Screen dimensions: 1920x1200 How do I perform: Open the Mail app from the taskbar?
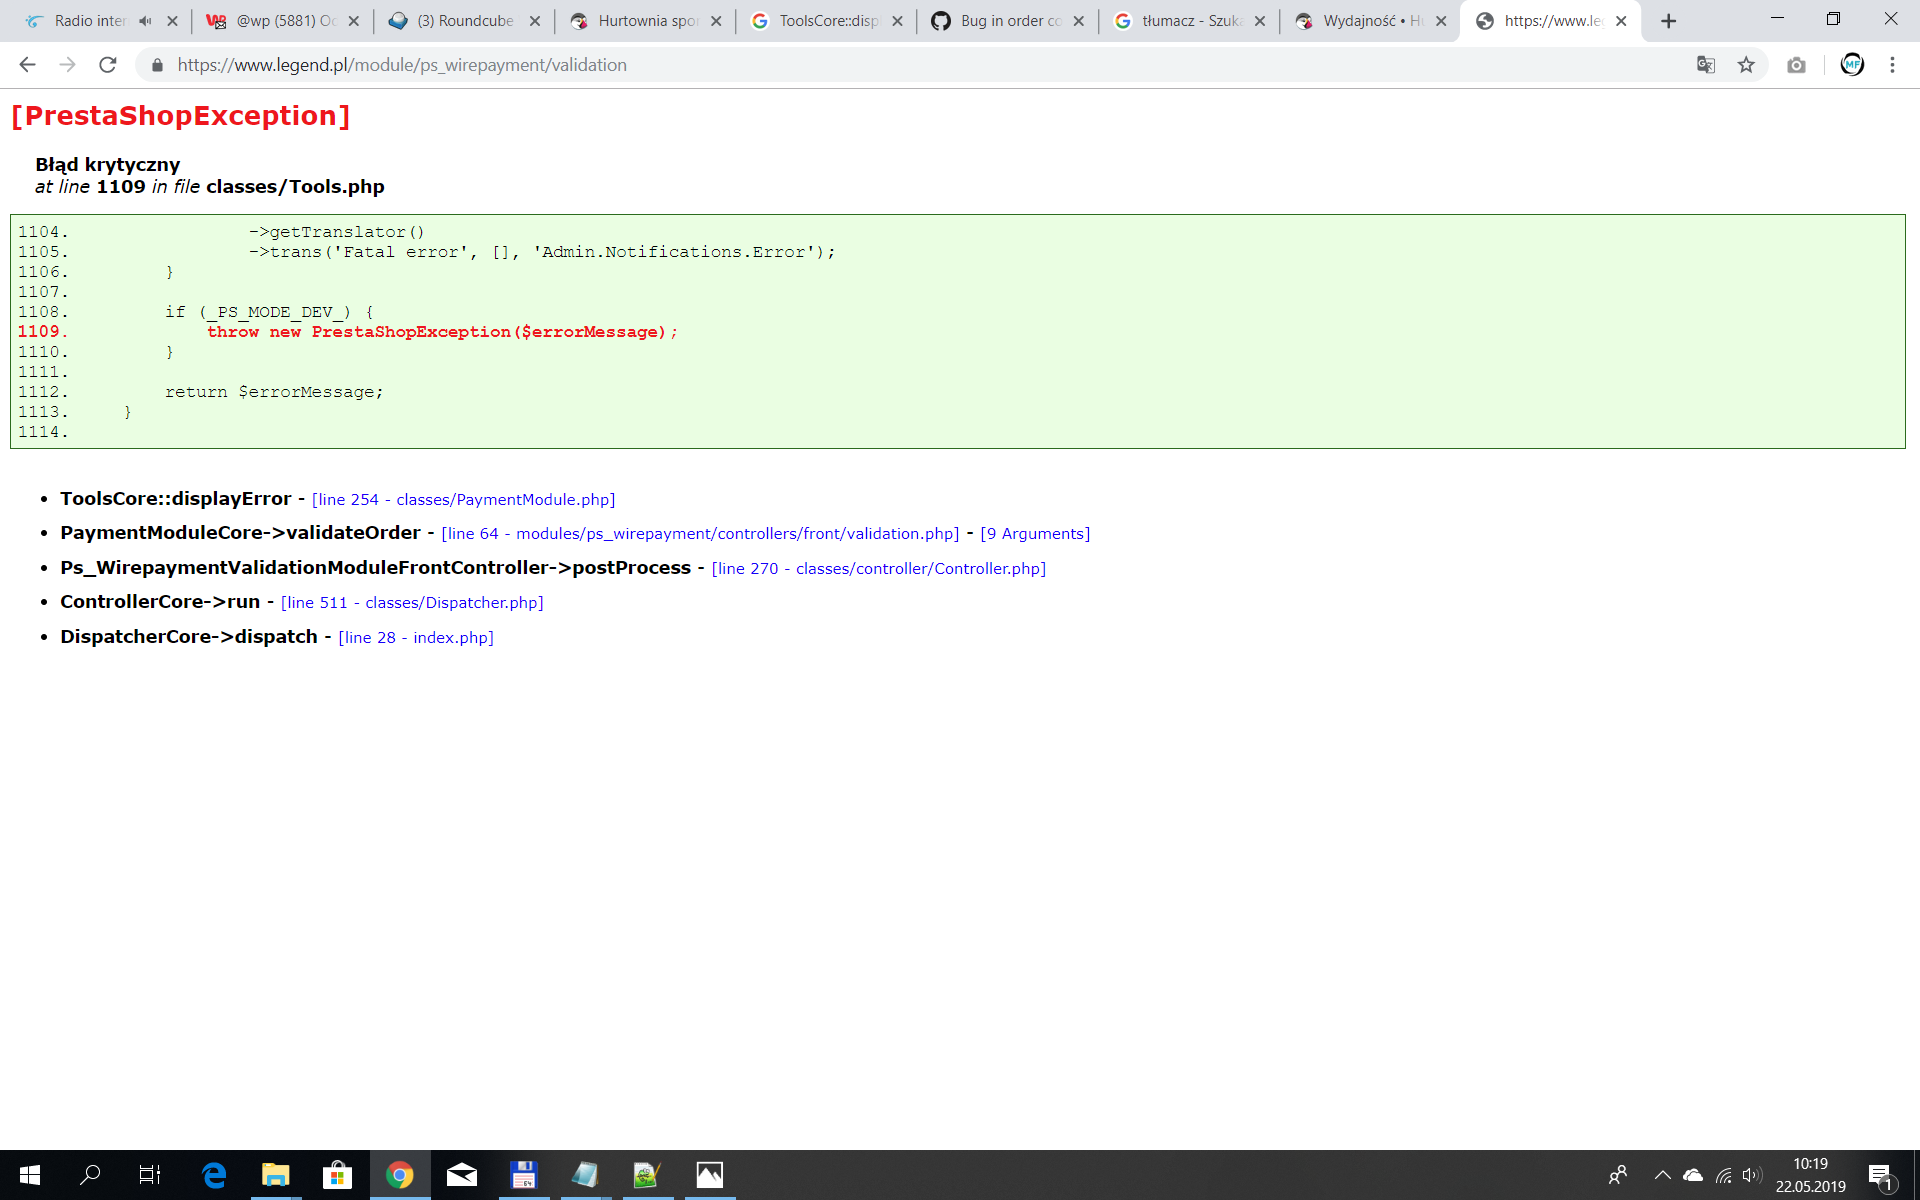(461, 1175)
